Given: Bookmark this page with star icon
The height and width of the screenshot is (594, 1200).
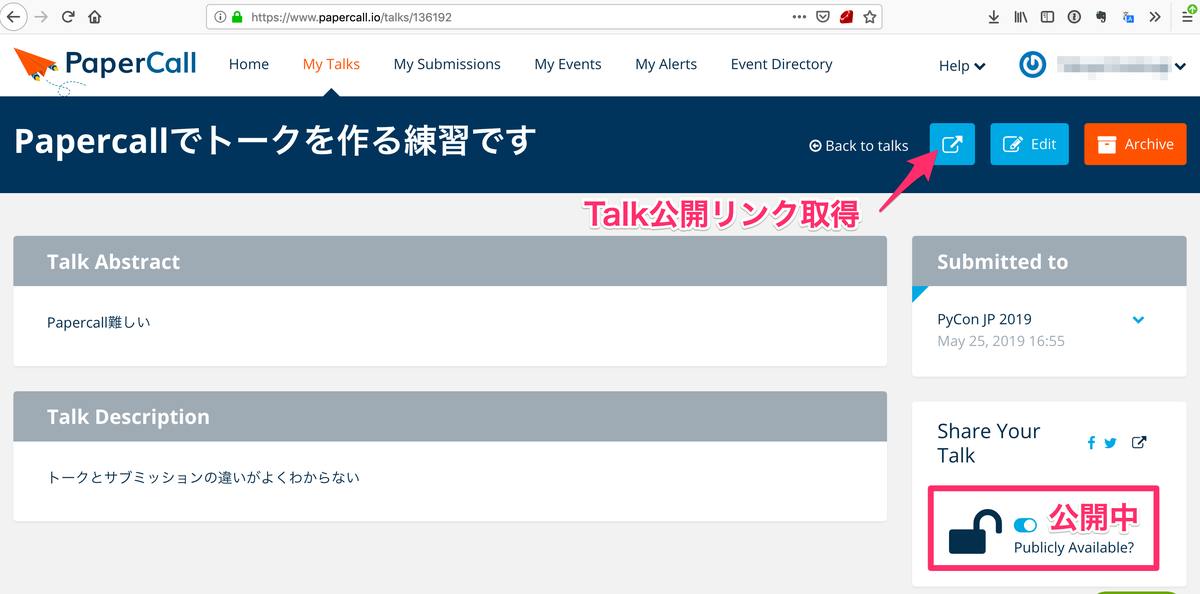Looking at the screenshot, I should pos(870,17).
